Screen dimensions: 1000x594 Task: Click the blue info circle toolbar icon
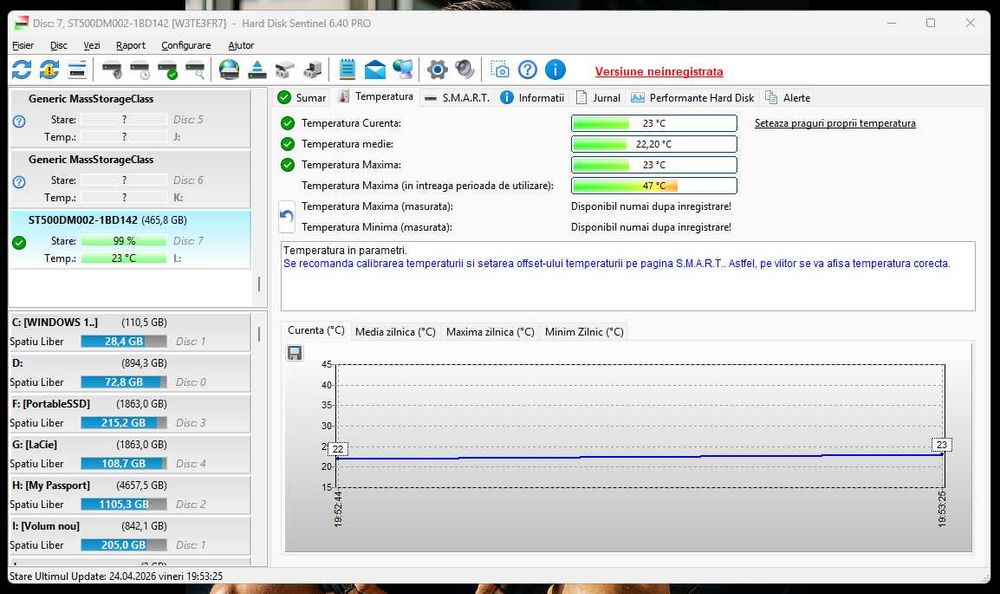[x=555, y=70]
